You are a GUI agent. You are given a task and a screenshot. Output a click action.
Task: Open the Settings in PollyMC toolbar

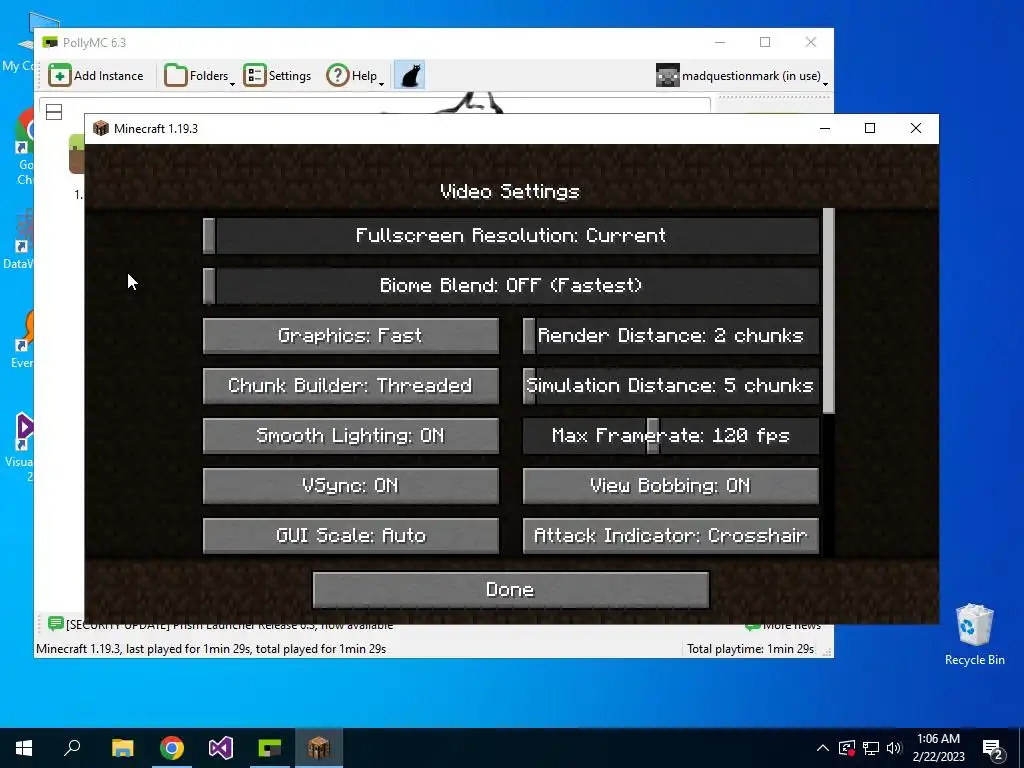tap(277, 76)
